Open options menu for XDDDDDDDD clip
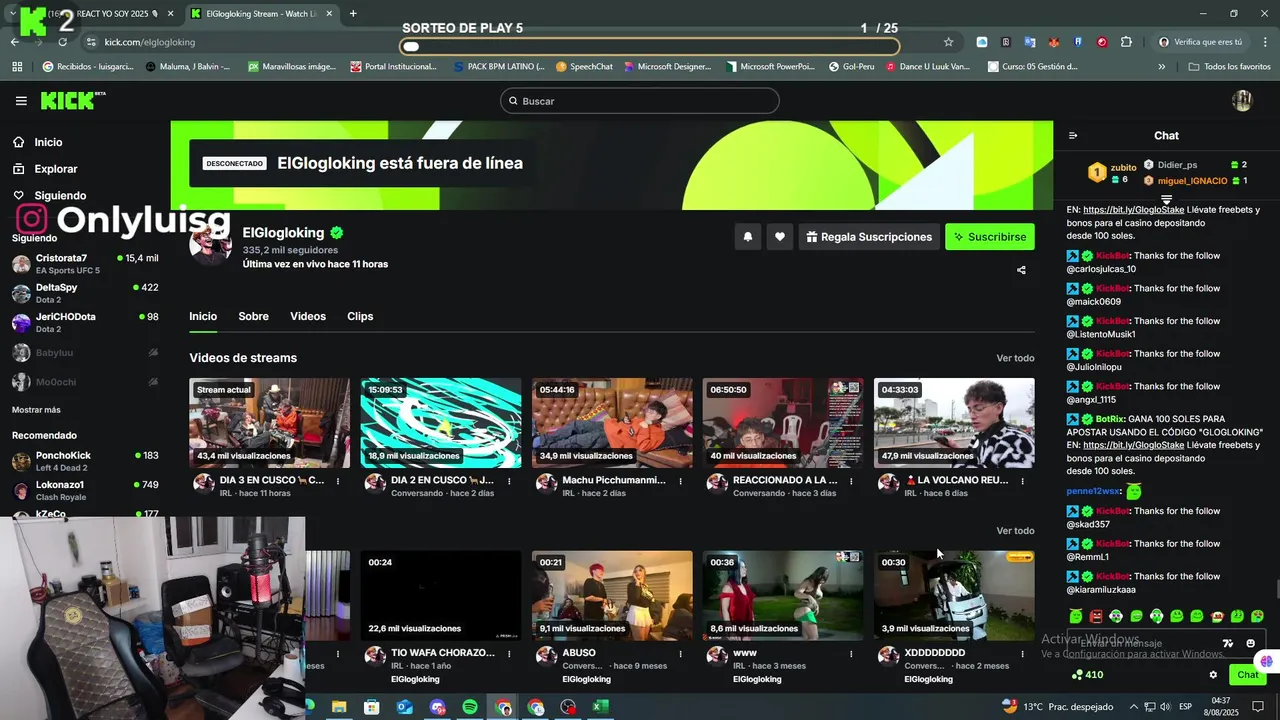Screen dimensions: 1280x720 (x=1022, y=654)
